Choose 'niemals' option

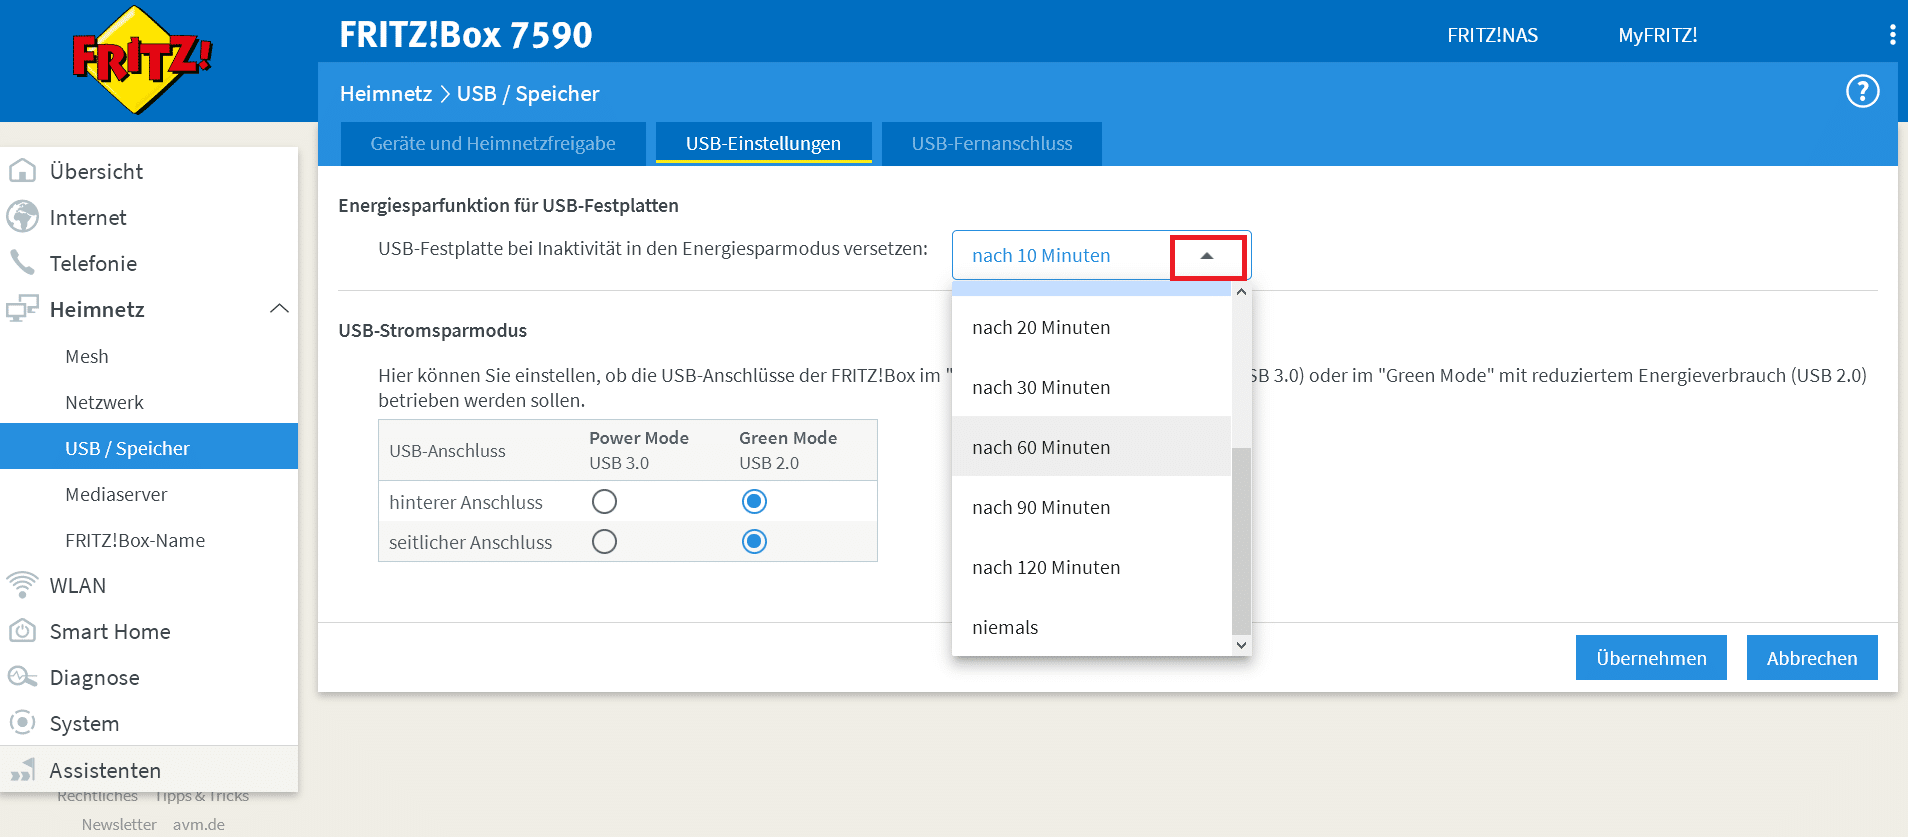(x=1091, y=627)
